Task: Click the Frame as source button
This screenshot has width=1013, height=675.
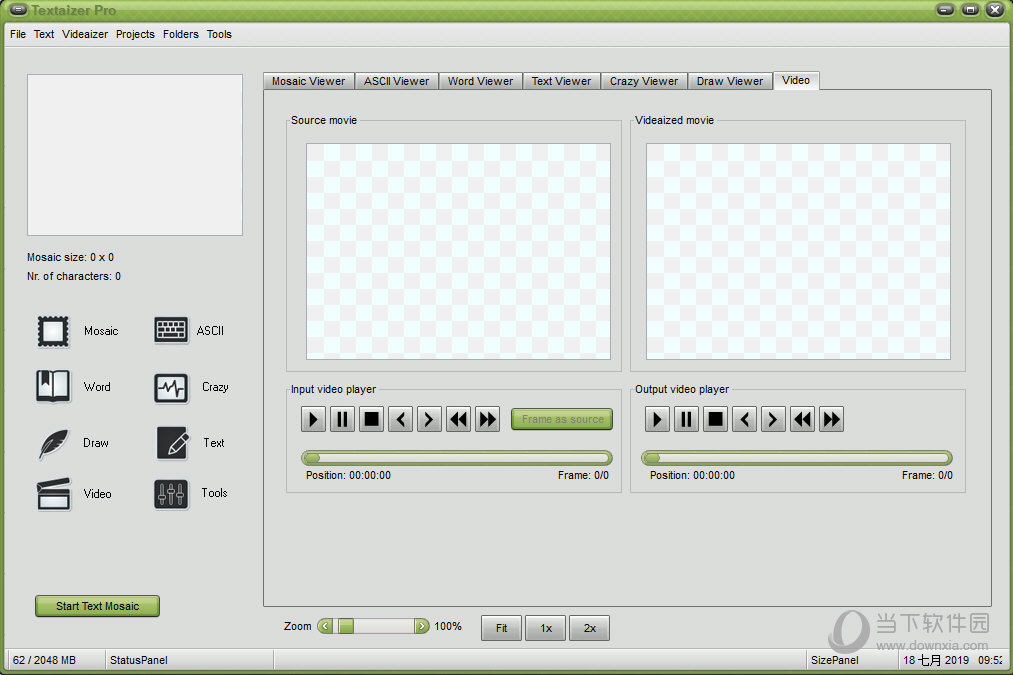Action: 562,419
